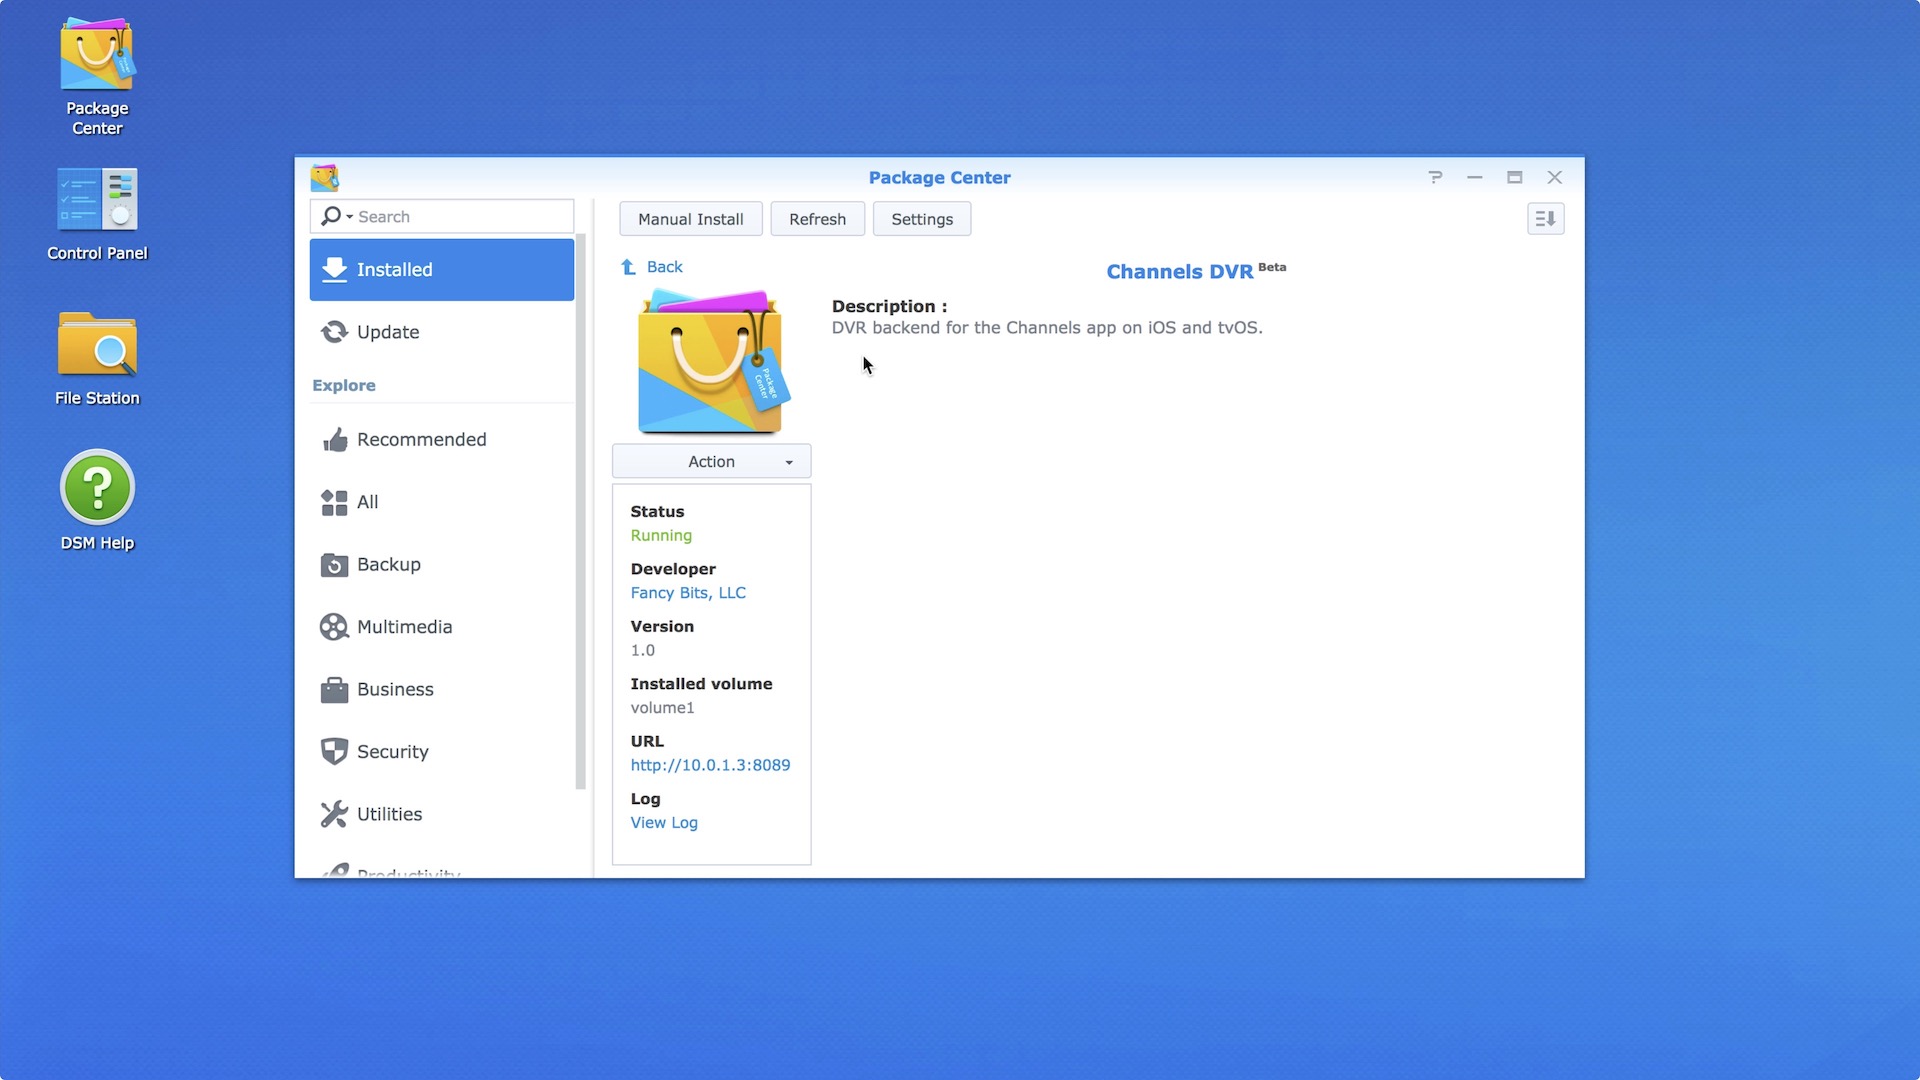The width and height of the screenshot is (1920, 1080).
Task: Open the Security category
Action: pyautogui.click(x=392, y=752)
